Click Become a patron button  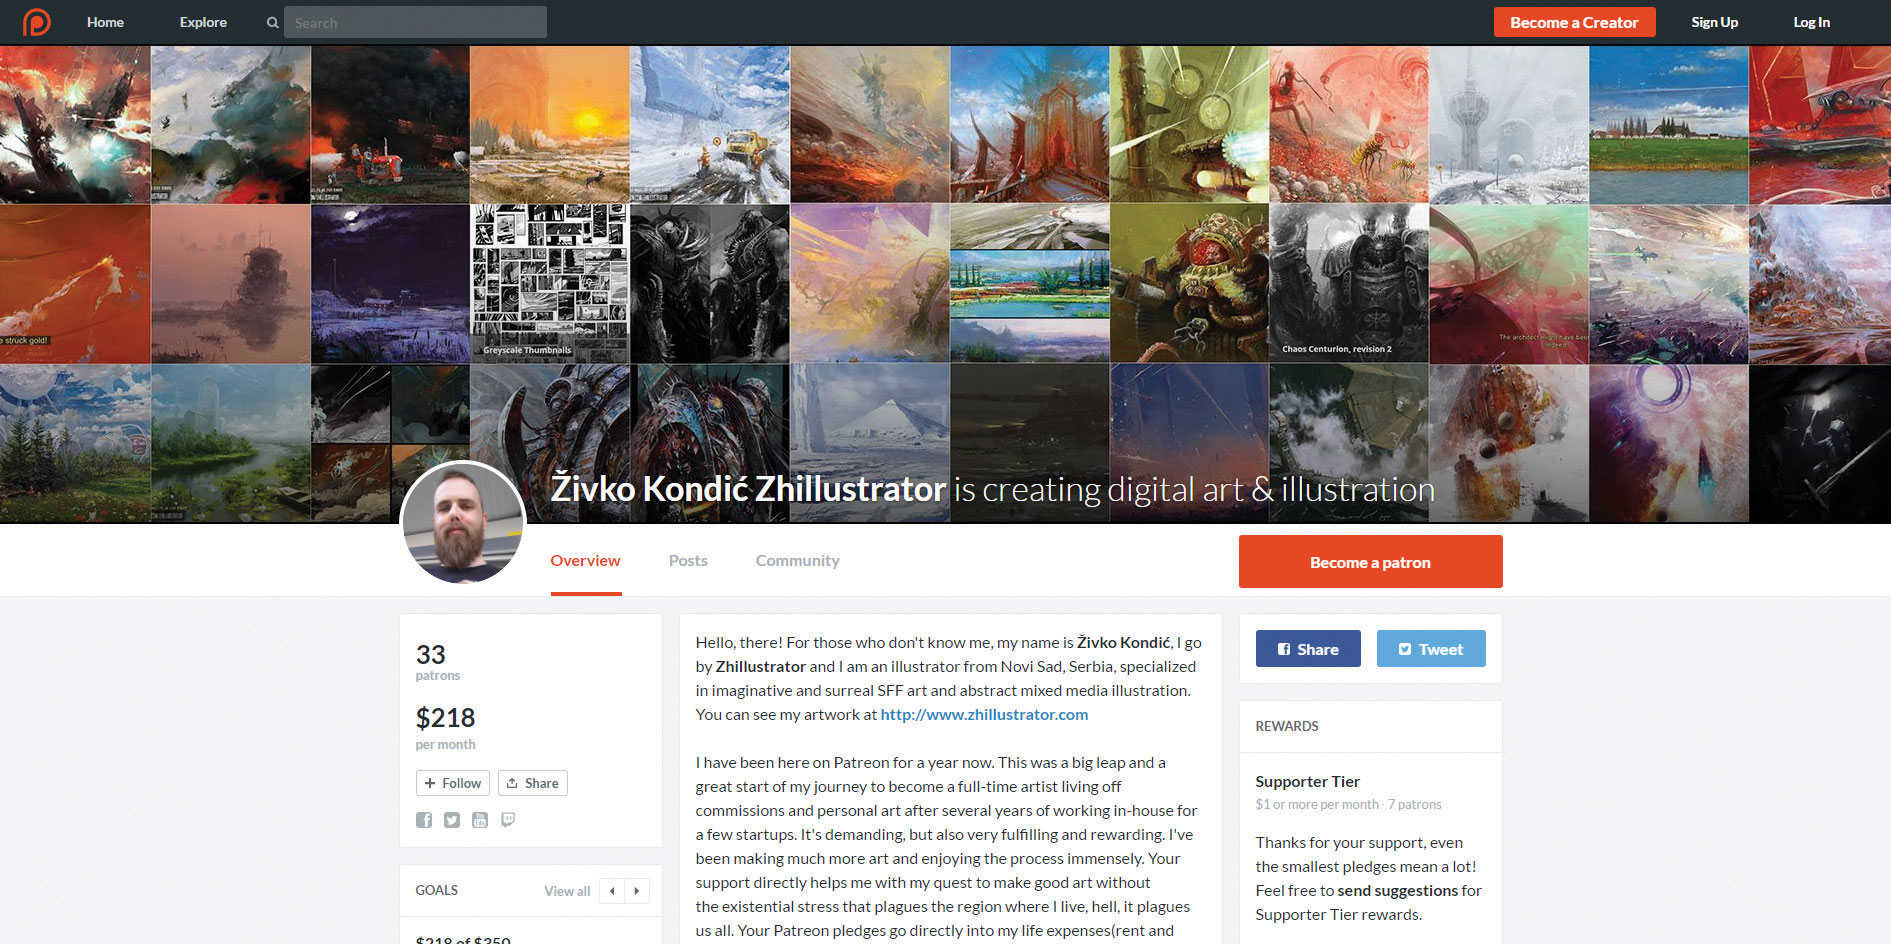point(1370,562)
